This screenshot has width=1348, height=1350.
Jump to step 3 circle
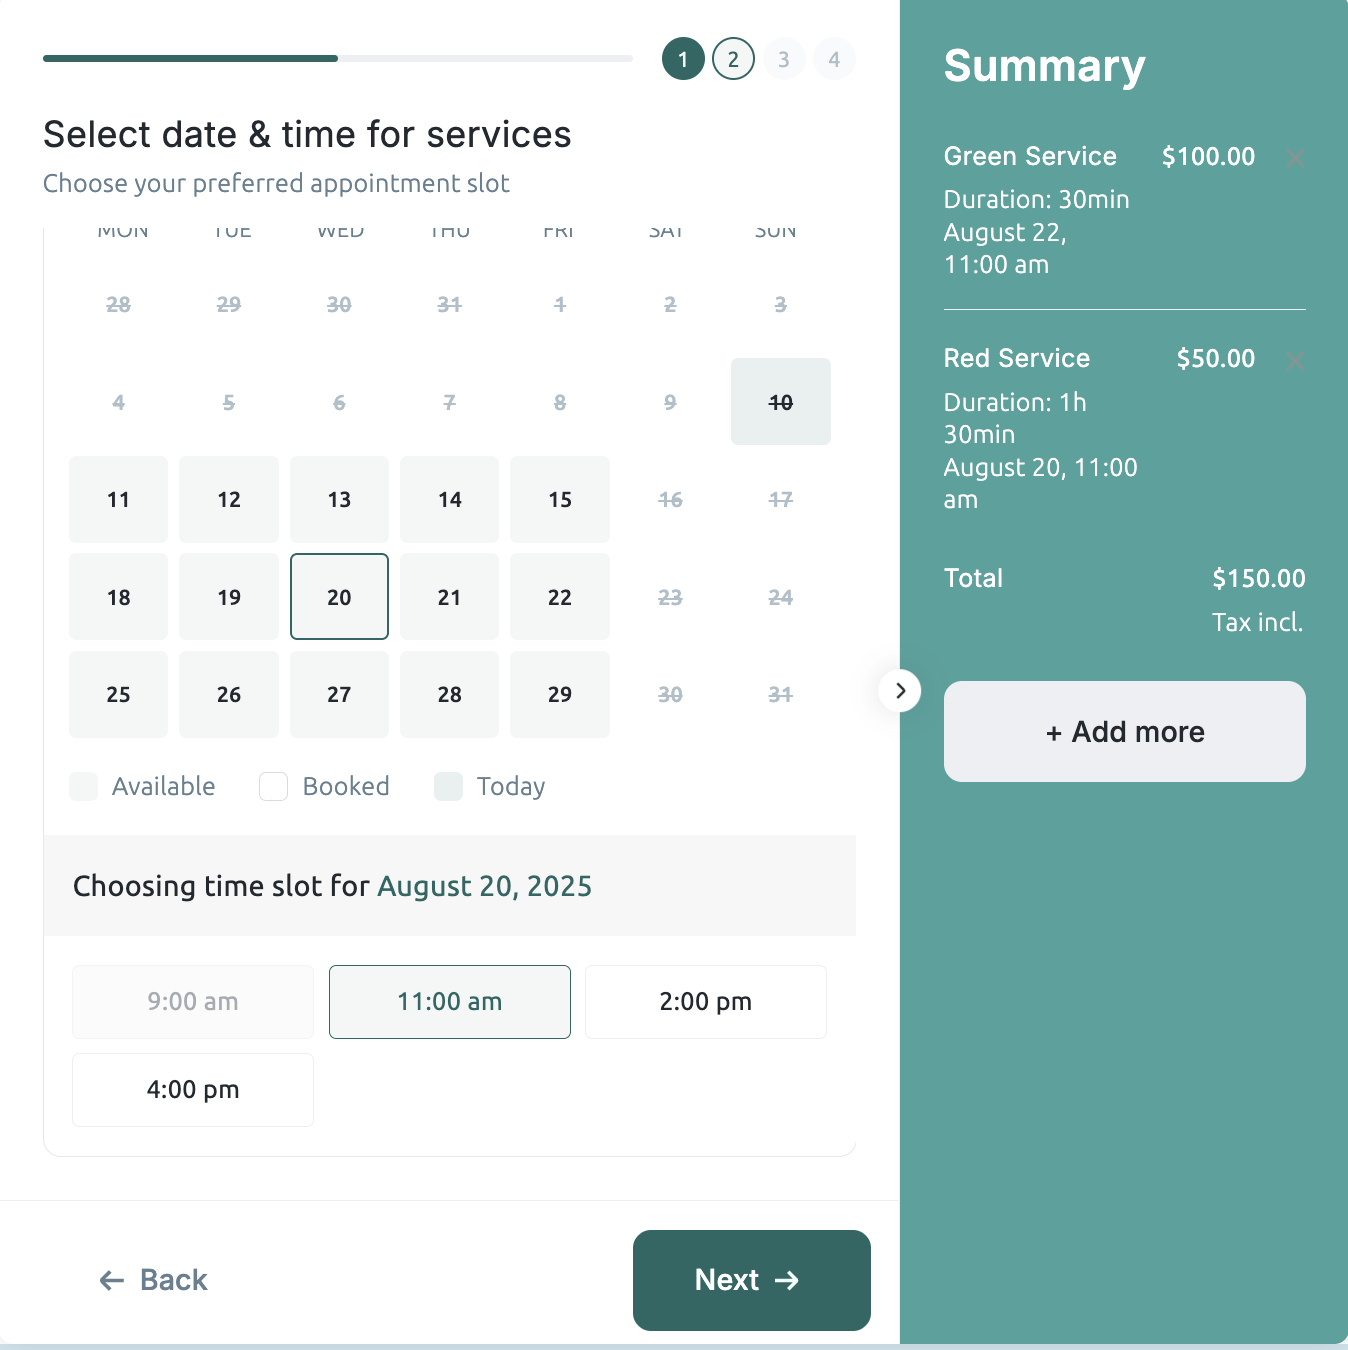point(784,59)
